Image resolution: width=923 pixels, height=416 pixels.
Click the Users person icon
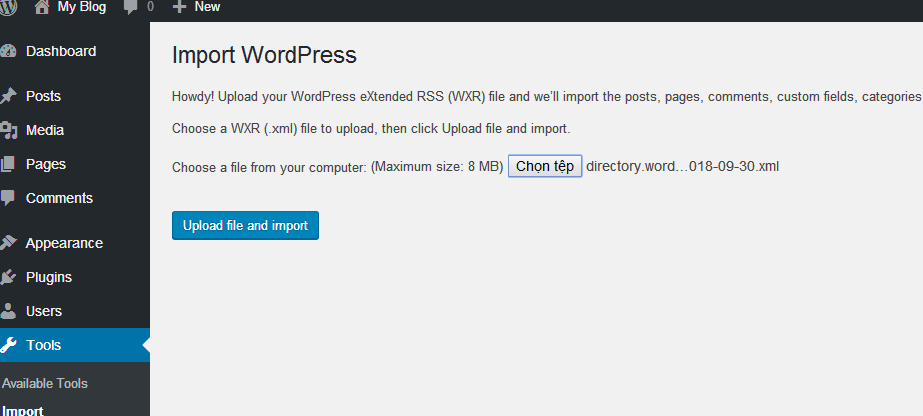click(x=8, y=311)
